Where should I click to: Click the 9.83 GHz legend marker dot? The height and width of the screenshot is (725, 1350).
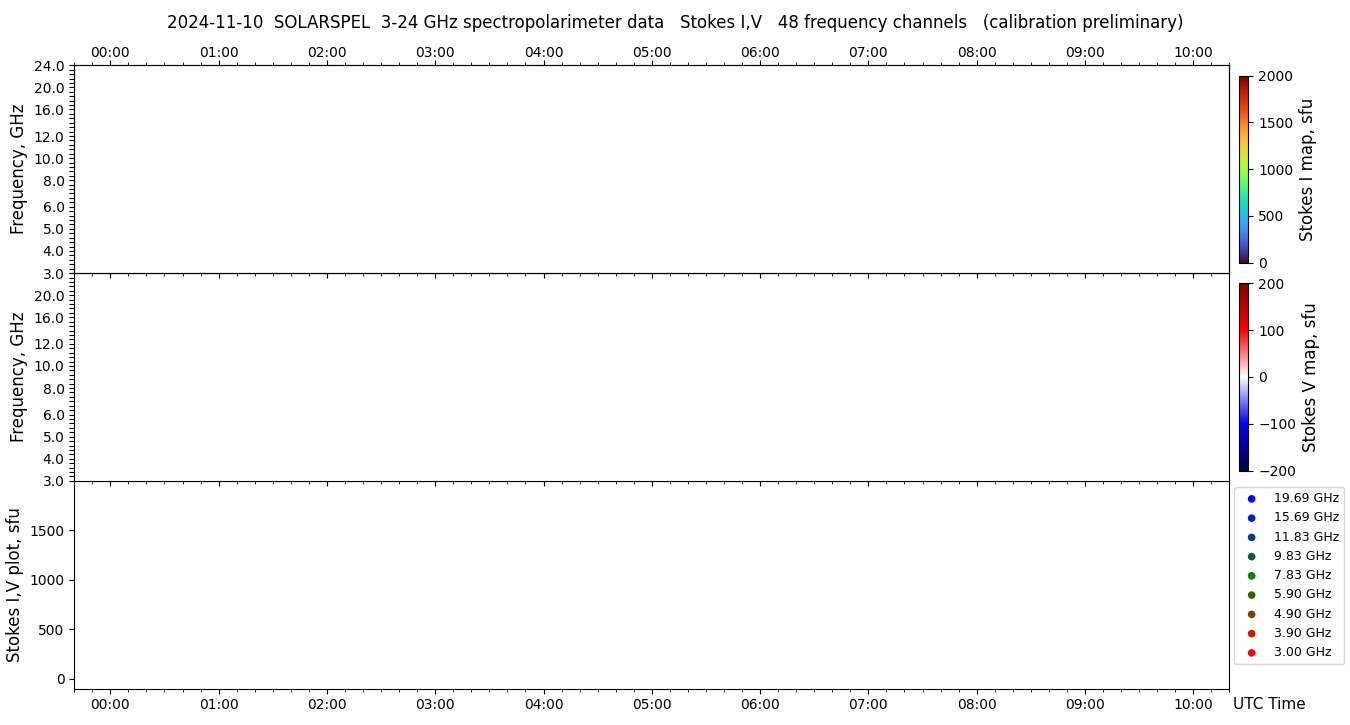[x=1251, y=556]
